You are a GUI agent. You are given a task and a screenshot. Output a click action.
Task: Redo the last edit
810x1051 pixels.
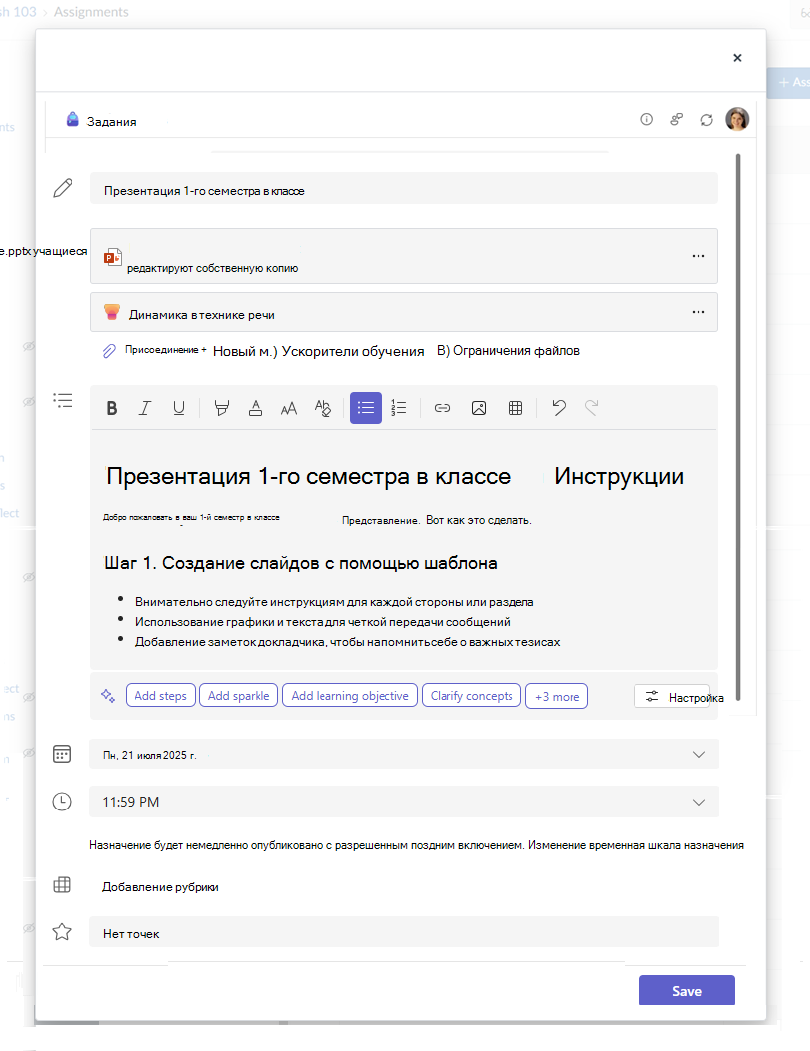[x=591, y=408]
